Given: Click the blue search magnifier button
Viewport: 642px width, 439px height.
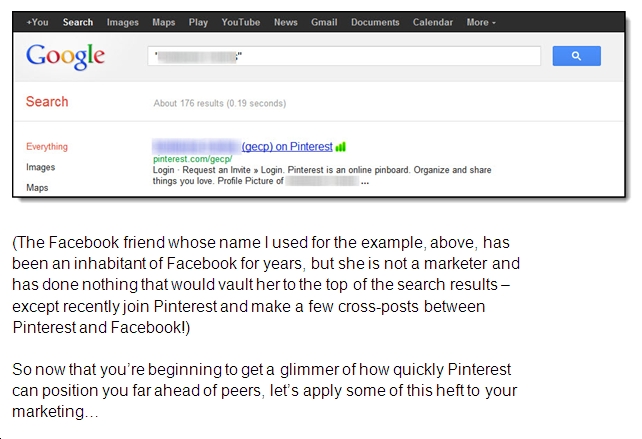Looking at the screenshot, I should [x=576, y=56].
